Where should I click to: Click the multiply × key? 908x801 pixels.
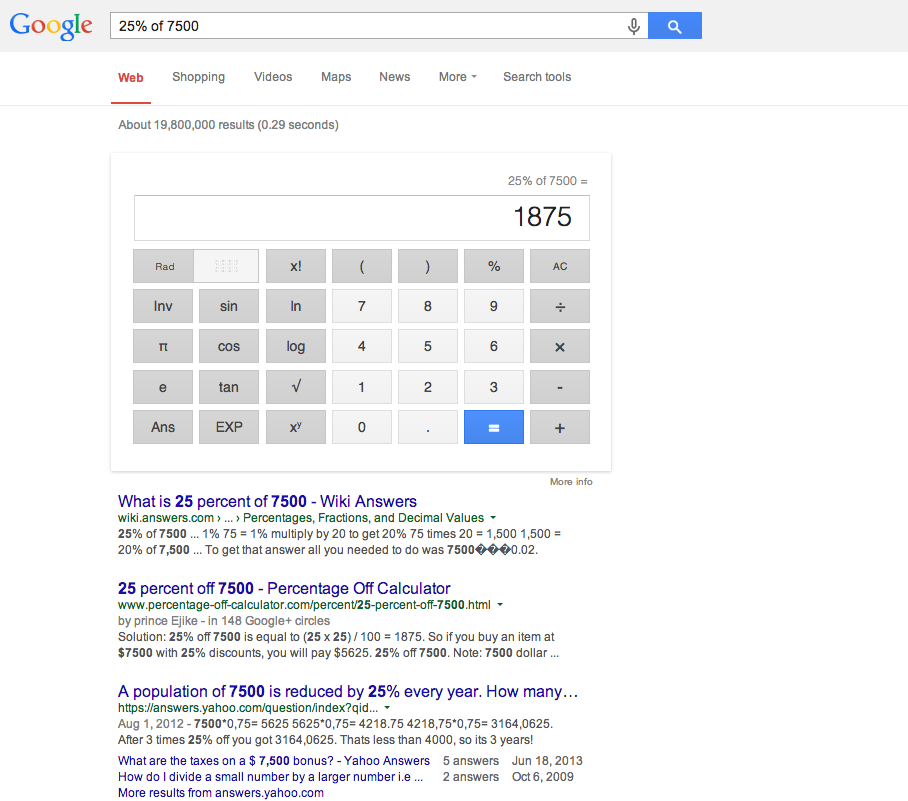pyautogui.click(x=560, y=346)
